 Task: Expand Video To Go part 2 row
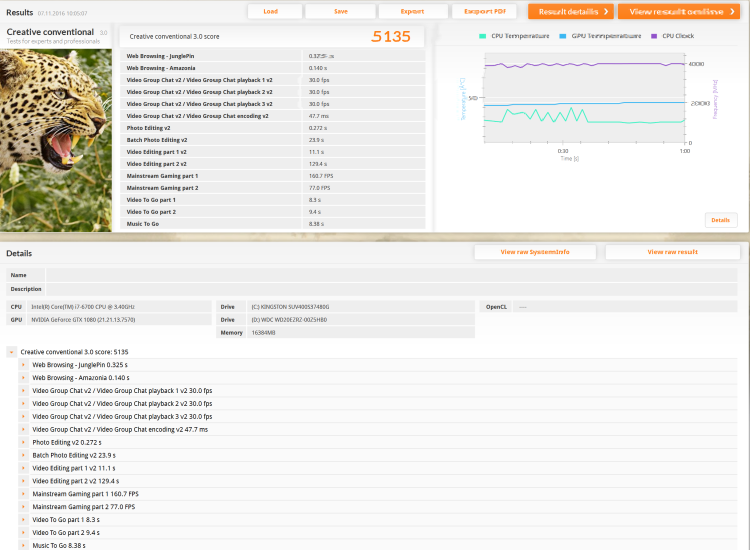click(23, 533)
